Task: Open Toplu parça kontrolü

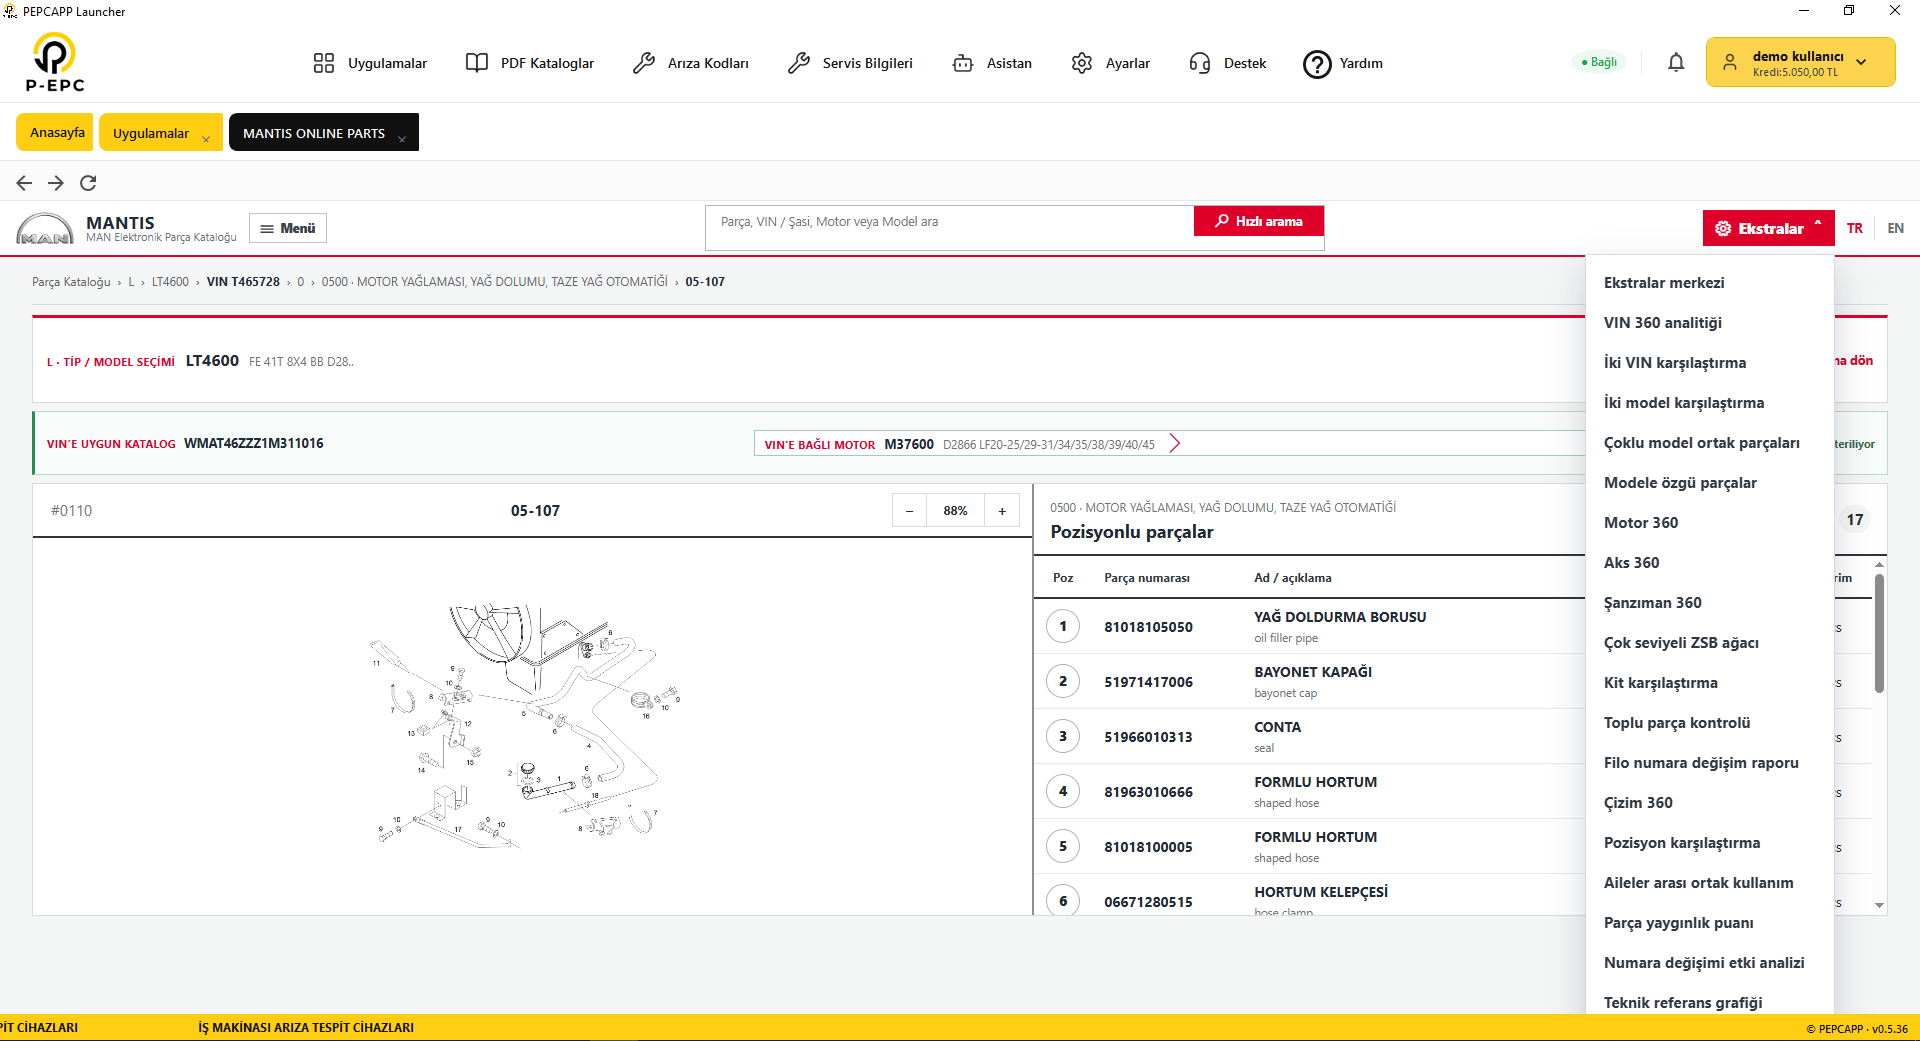Action: [x=1709, y=723]
